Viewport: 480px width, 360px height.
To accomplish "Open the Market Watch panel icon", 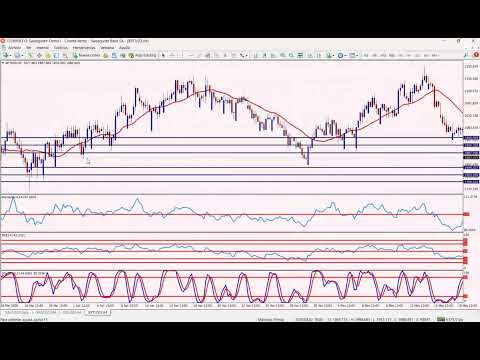I will [x=30, y=55].
